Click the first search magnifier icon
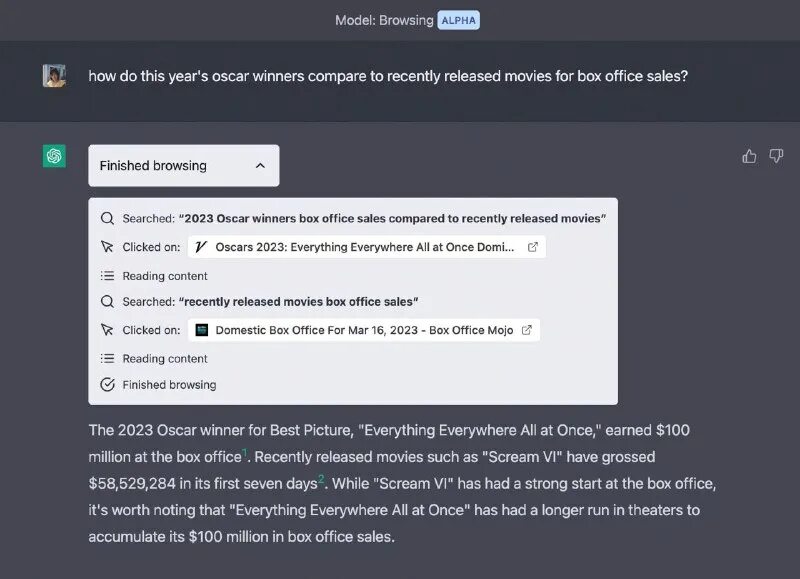This screenshot has height=579, width=800. pos(107,218)
